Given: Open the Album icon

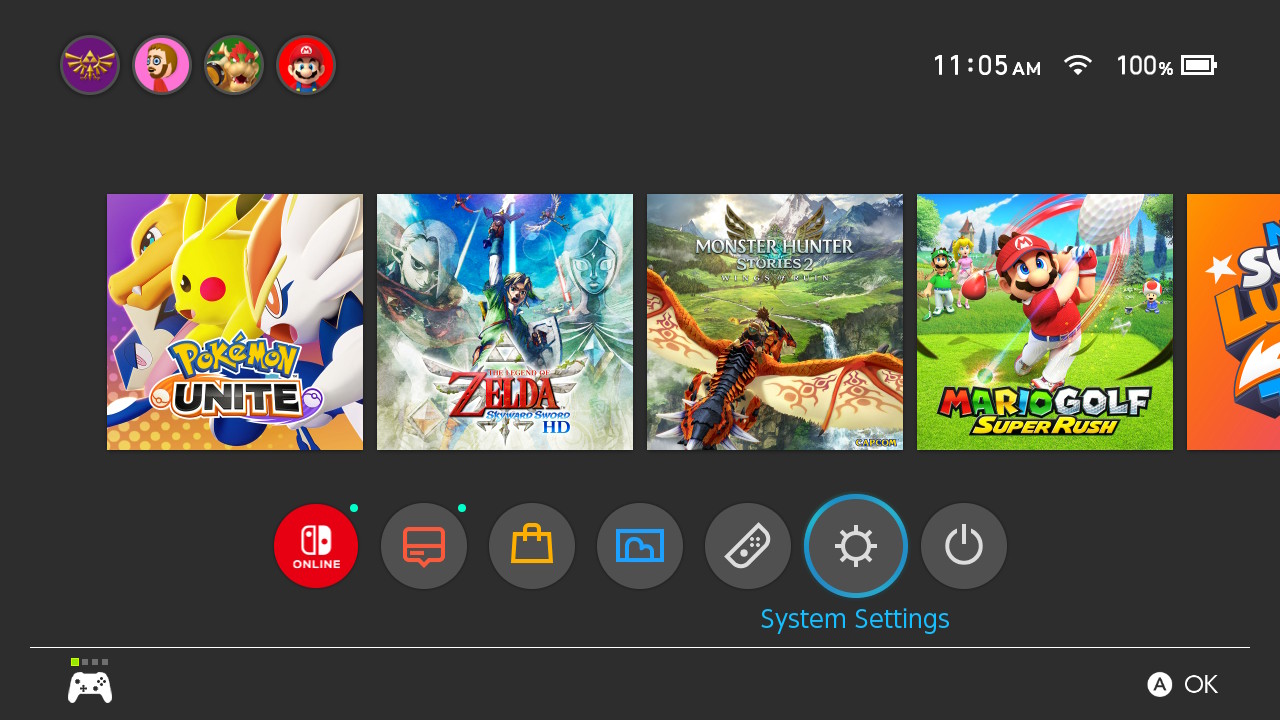Looking at the screenshot, I should coord(640,546).
